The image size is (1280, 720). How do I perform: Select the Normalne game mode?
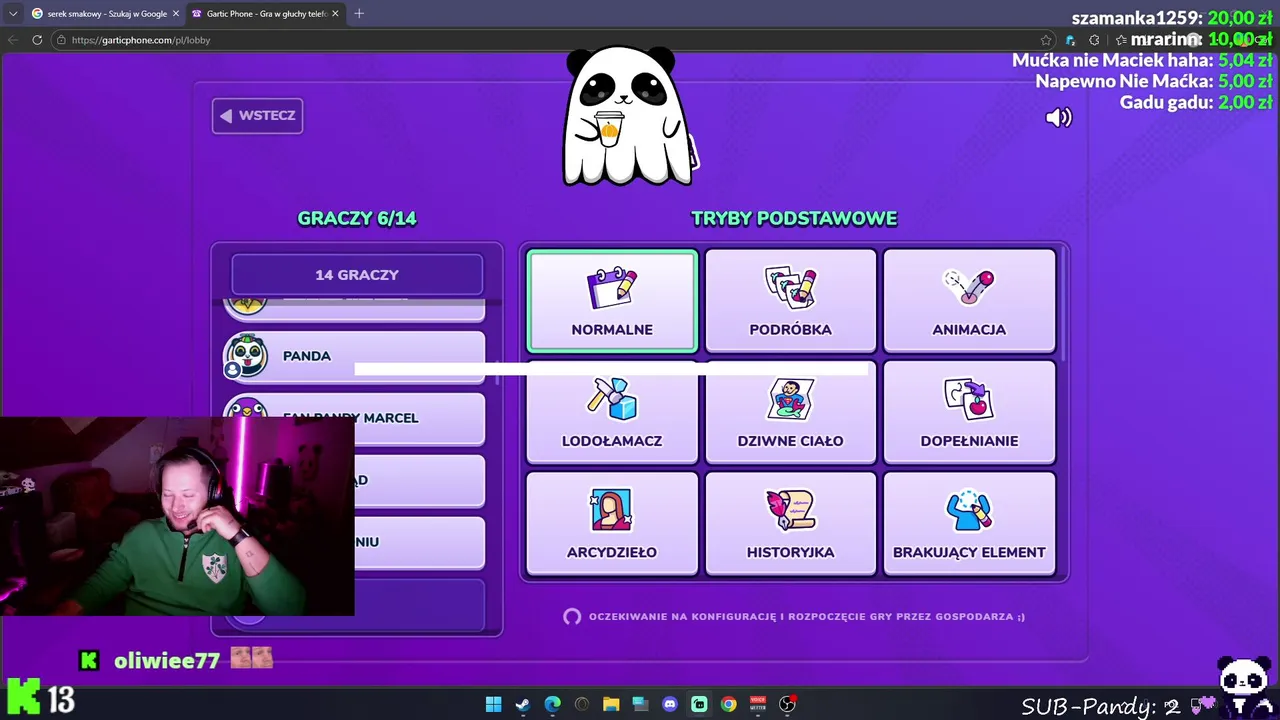[x=612, y=301]
